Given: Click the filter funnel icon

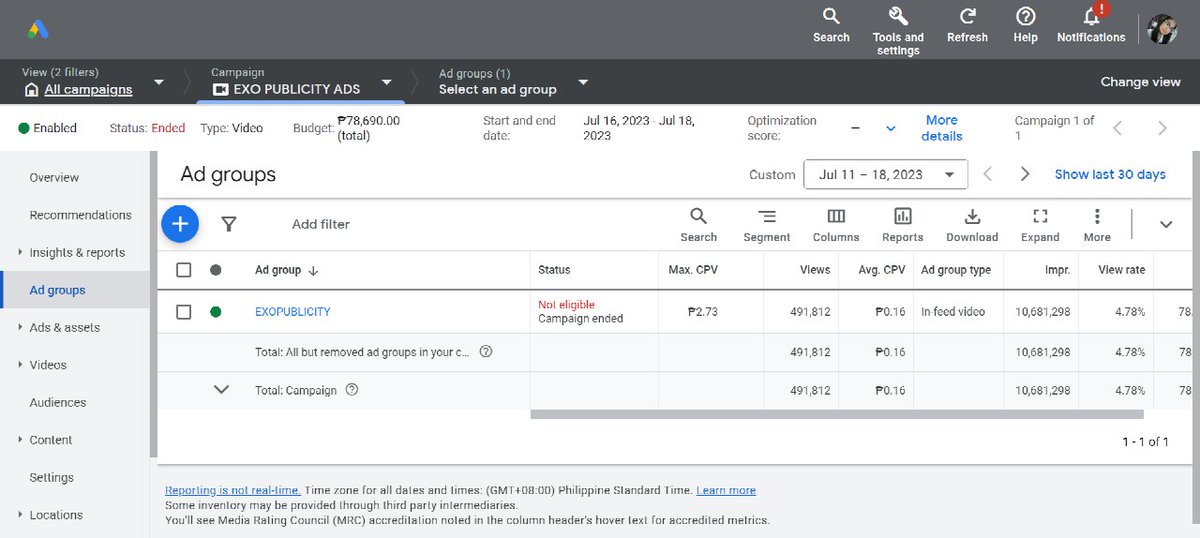Looking at the screenshot, I should coord(228,224).
